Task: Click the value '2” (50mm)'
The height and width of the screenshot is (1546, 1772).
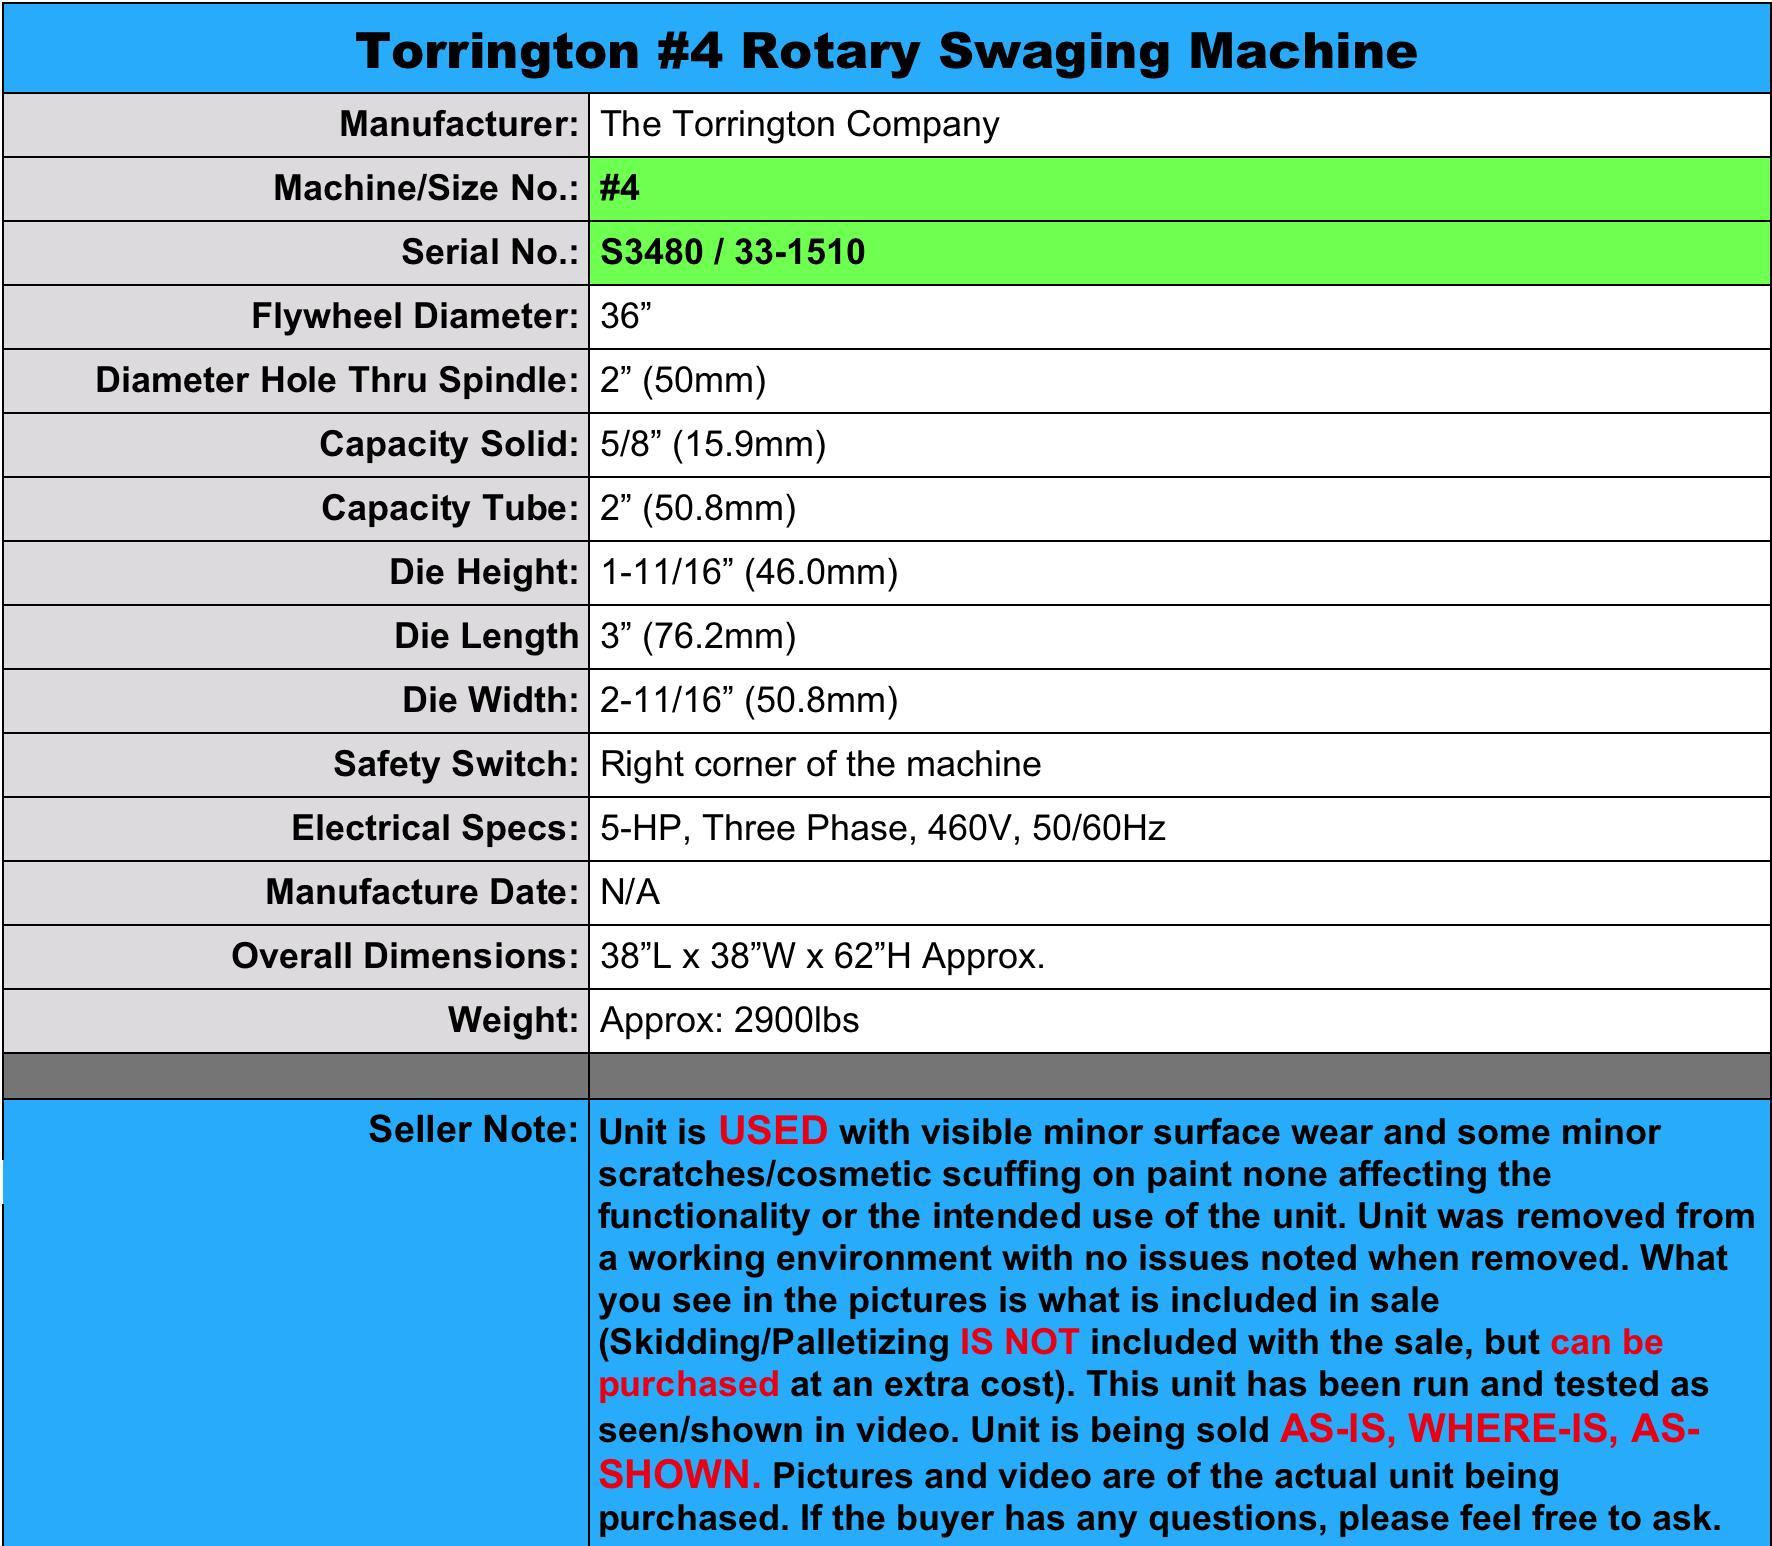Action: (683, 380)
